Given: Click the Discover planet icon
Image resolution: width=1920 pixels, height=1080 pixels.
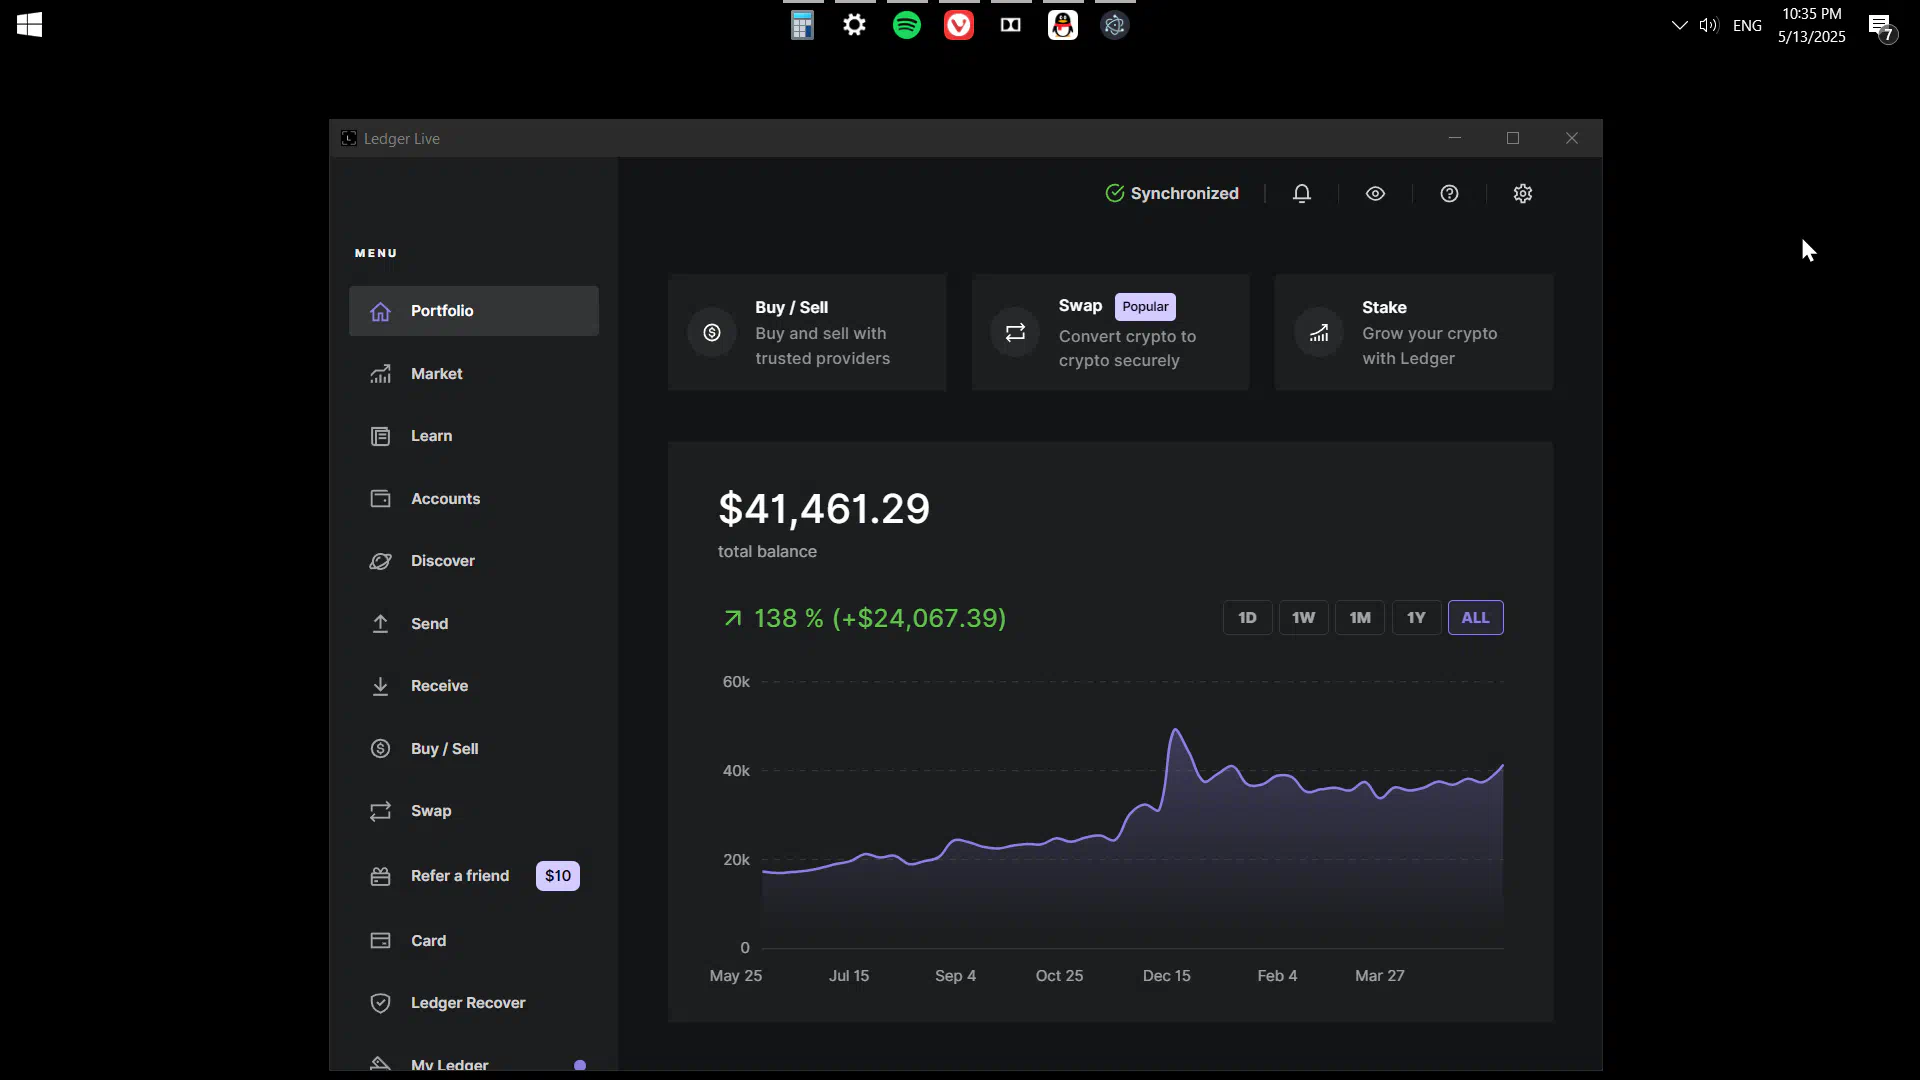Looking at the screenshot, I should 380,561.
